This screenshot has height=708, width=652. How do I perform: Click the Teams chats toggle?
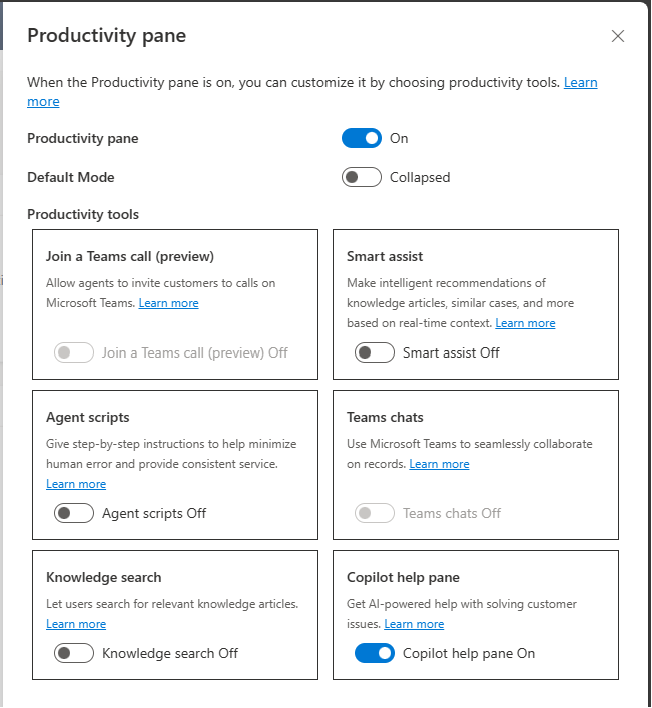pos(374,513)
